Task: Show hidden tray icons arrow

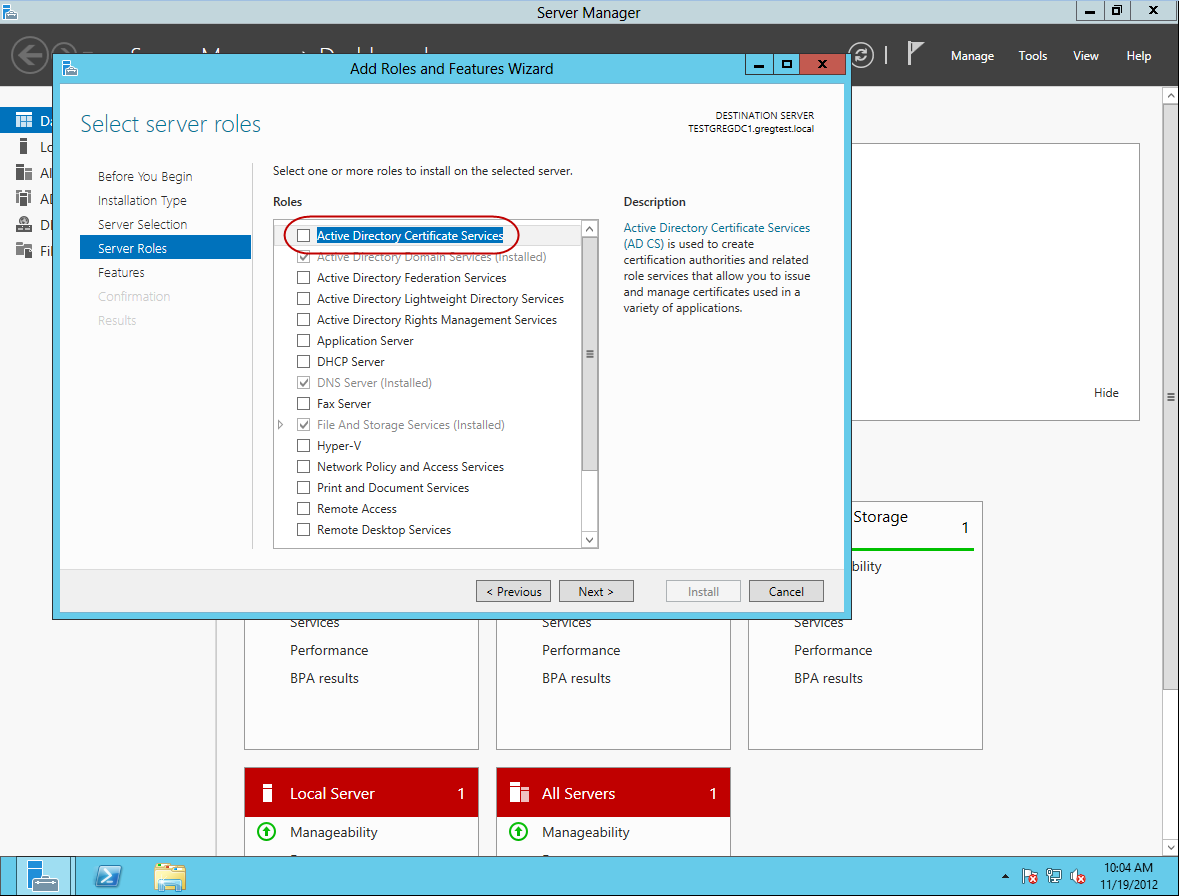Action: coord(1005,876)
